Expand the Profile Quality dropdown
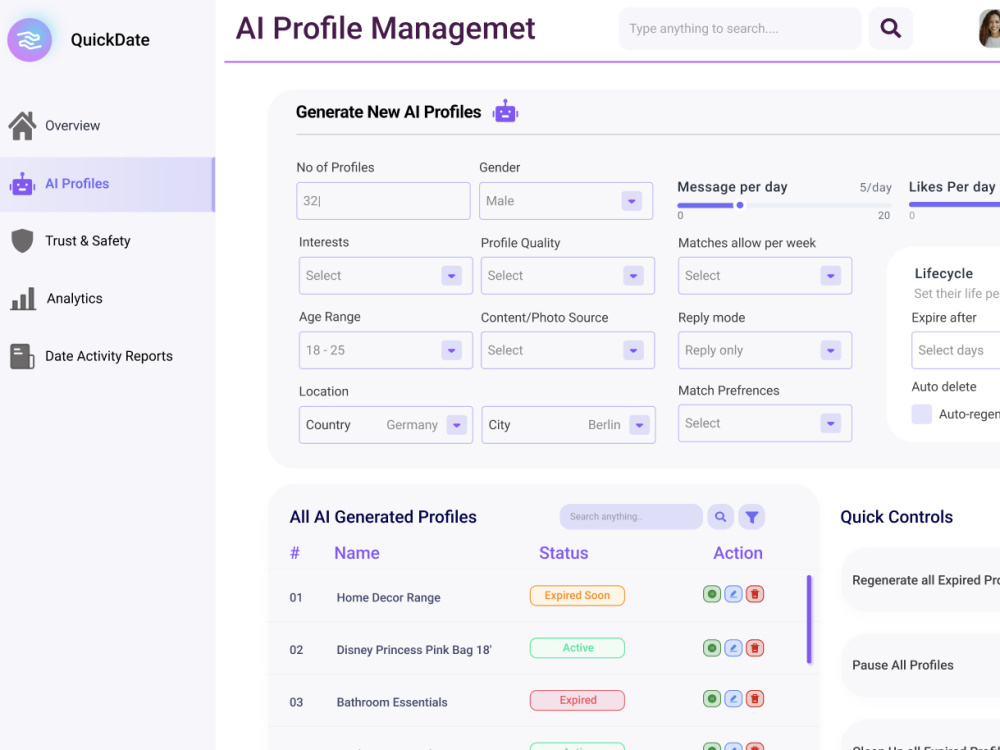Image resolution: width=1000 pixels, height=750 pixels. [568, 276]
